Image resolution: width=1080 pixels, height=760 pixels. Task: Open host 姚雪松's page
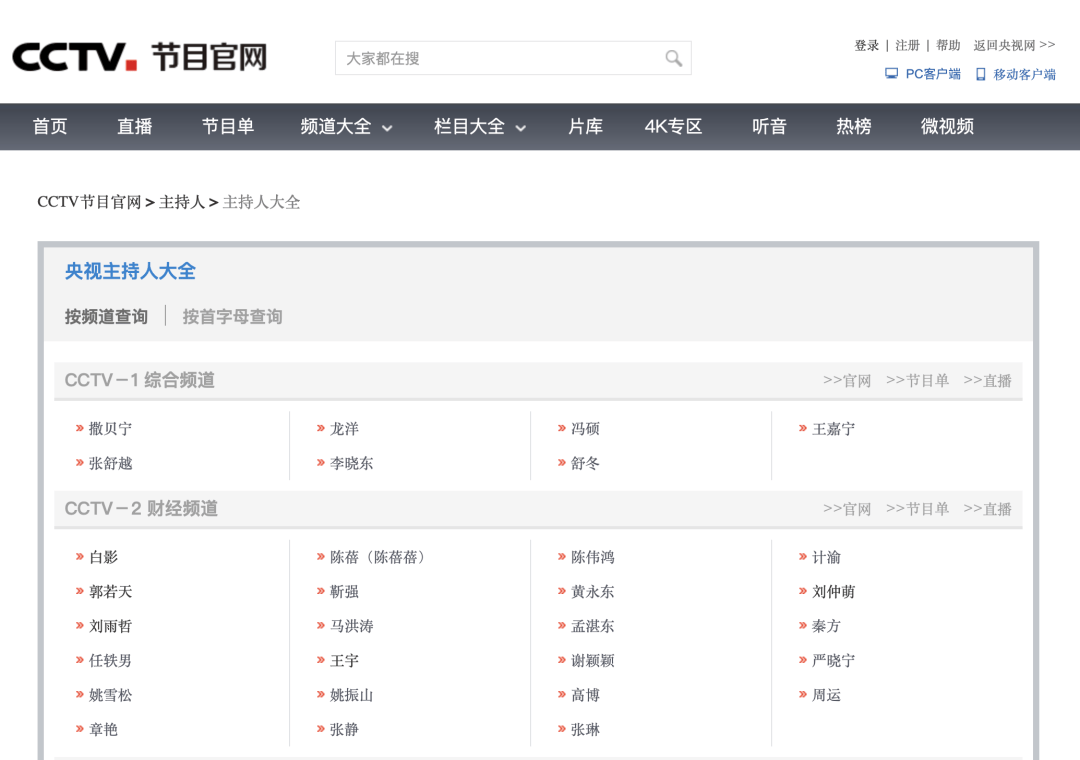click(x=110, y=695)
